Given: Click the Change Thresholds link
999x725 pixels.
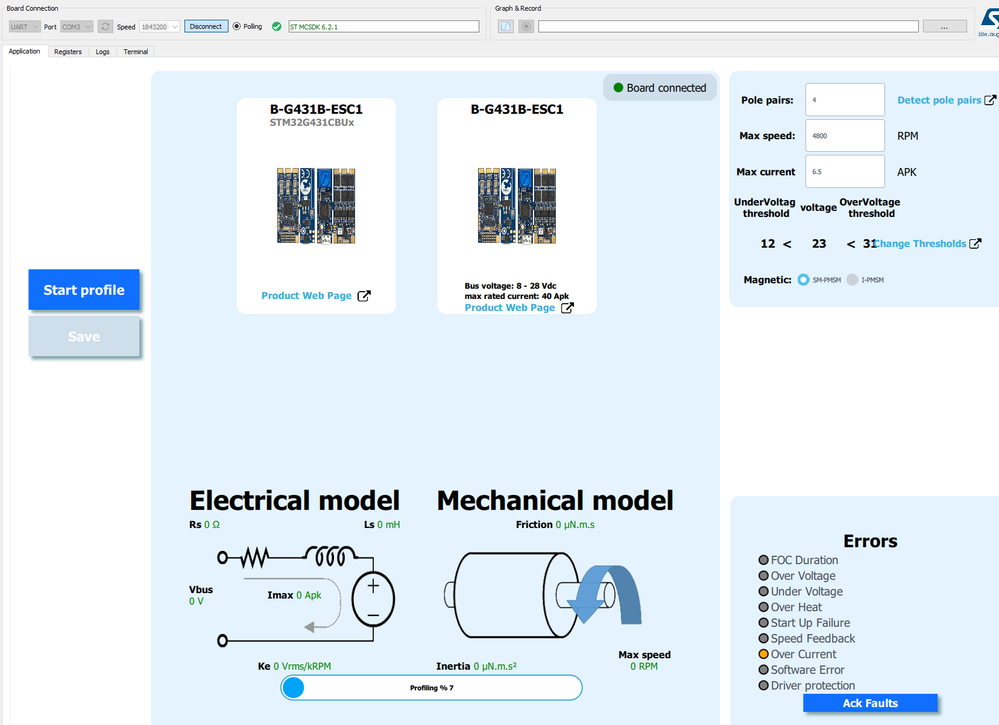Looking at the screenshot, I should point(920,243).
